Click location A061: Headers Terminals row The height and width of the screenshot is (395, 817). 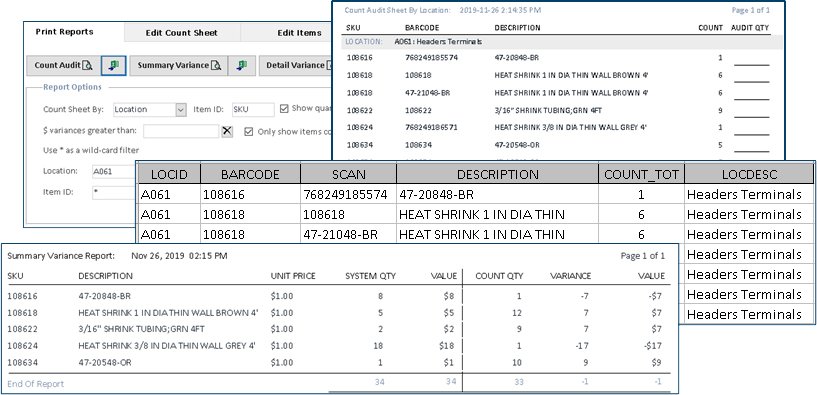click(562, 42)
